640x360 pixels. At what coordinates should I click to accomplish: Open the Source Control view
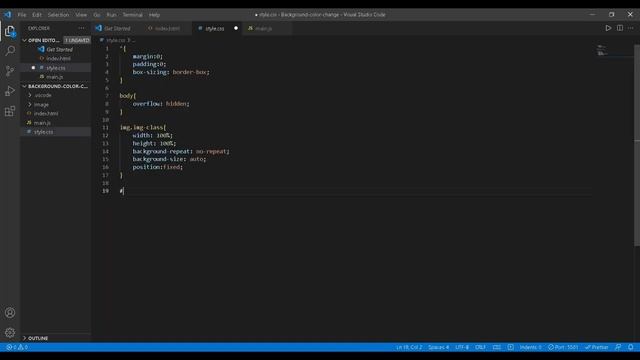(x=10, y=71)
